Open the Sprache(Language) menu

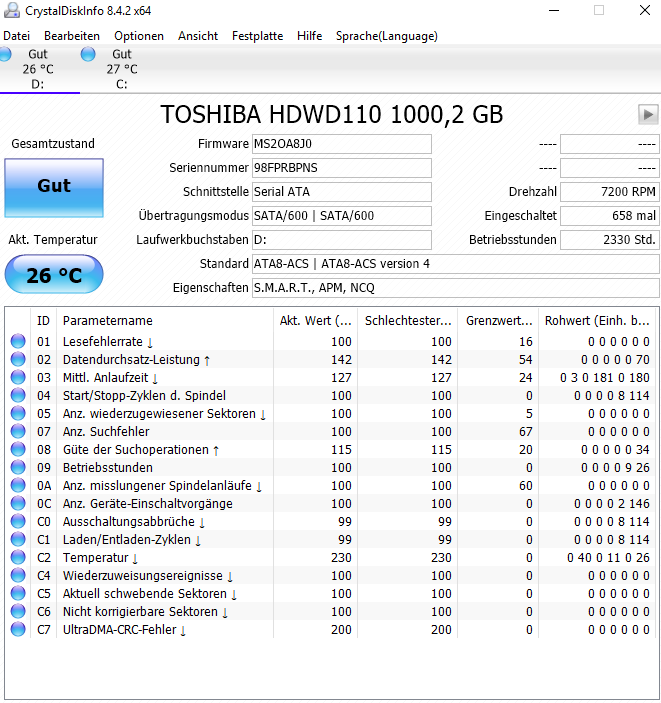coord(387,36)
